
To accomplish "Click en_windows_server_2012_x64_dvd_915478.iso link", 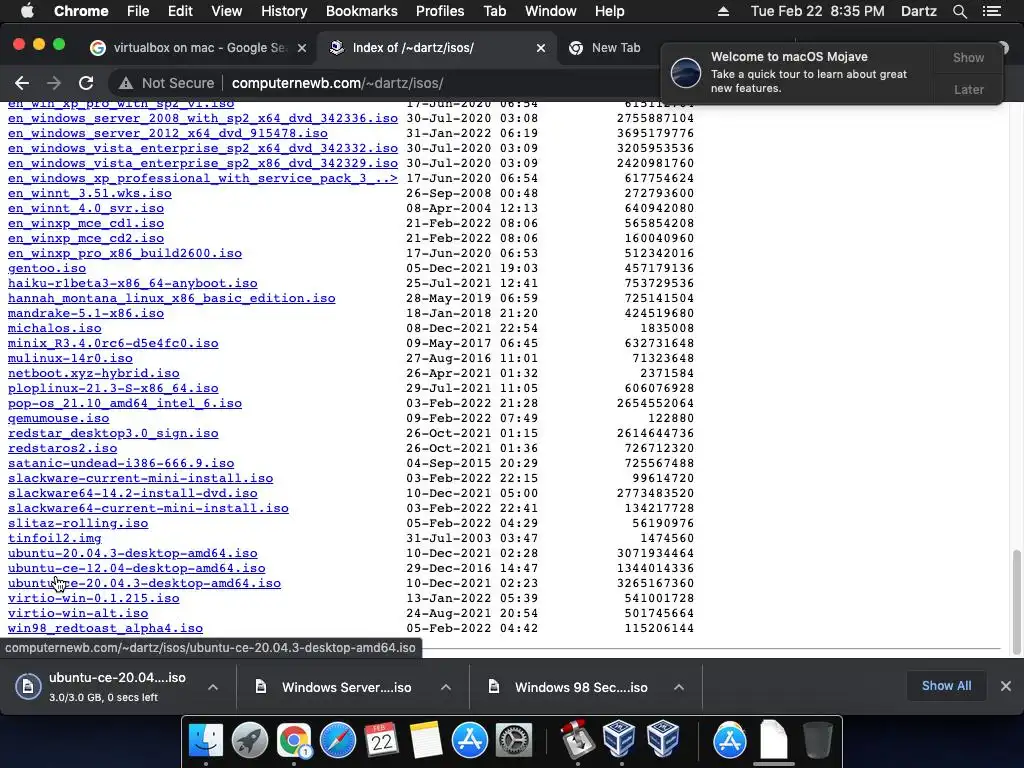I will click(168, 133).
